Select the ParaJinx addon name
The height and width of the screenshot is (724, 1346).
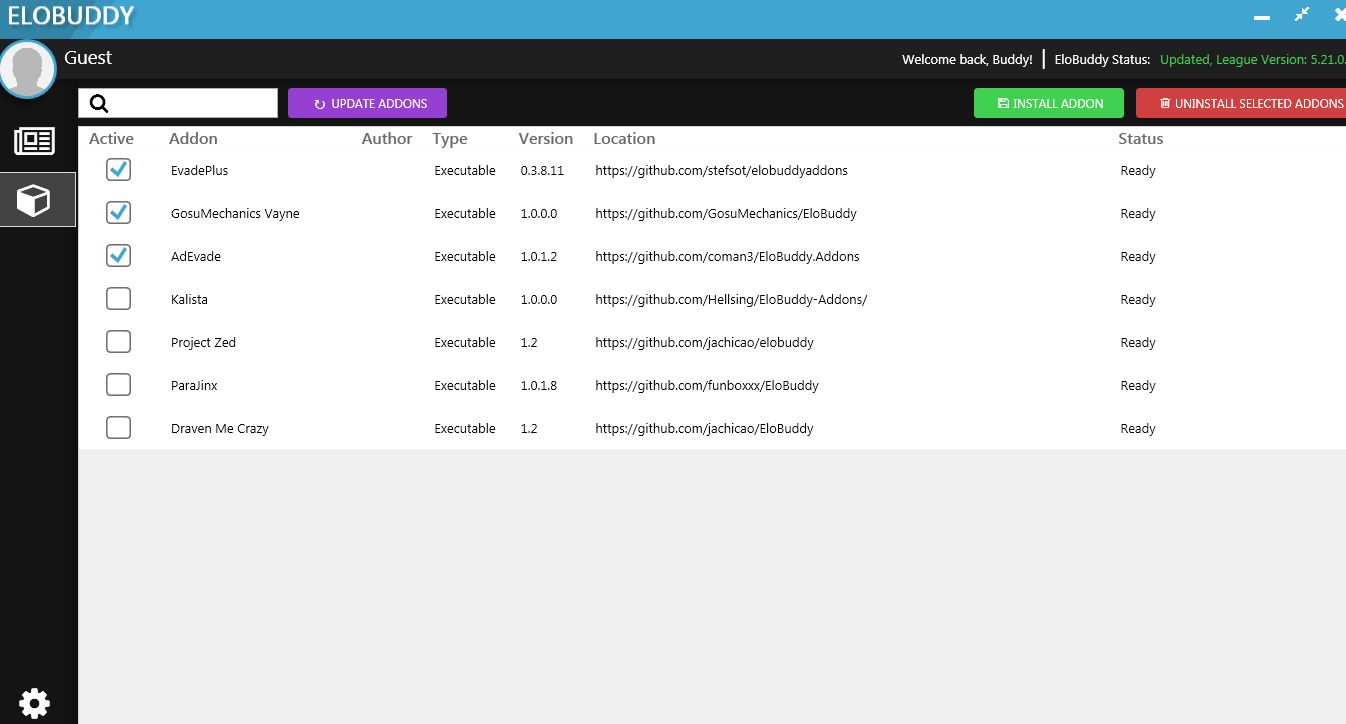[194, 386]
